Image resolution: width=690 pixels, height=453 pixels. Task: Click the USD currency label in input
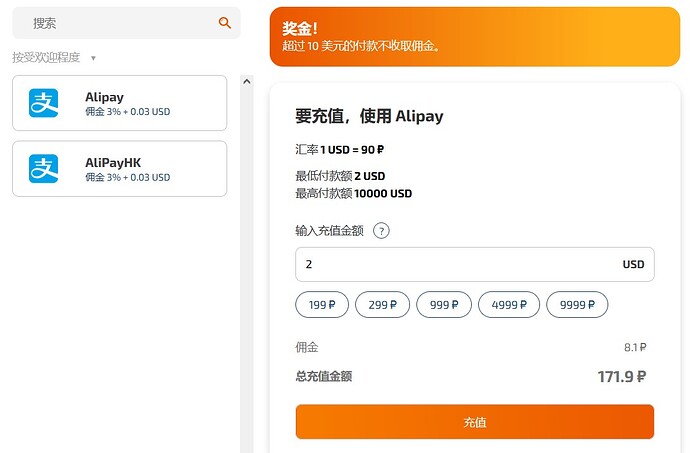pyautogui.click(x=633, y=264)
